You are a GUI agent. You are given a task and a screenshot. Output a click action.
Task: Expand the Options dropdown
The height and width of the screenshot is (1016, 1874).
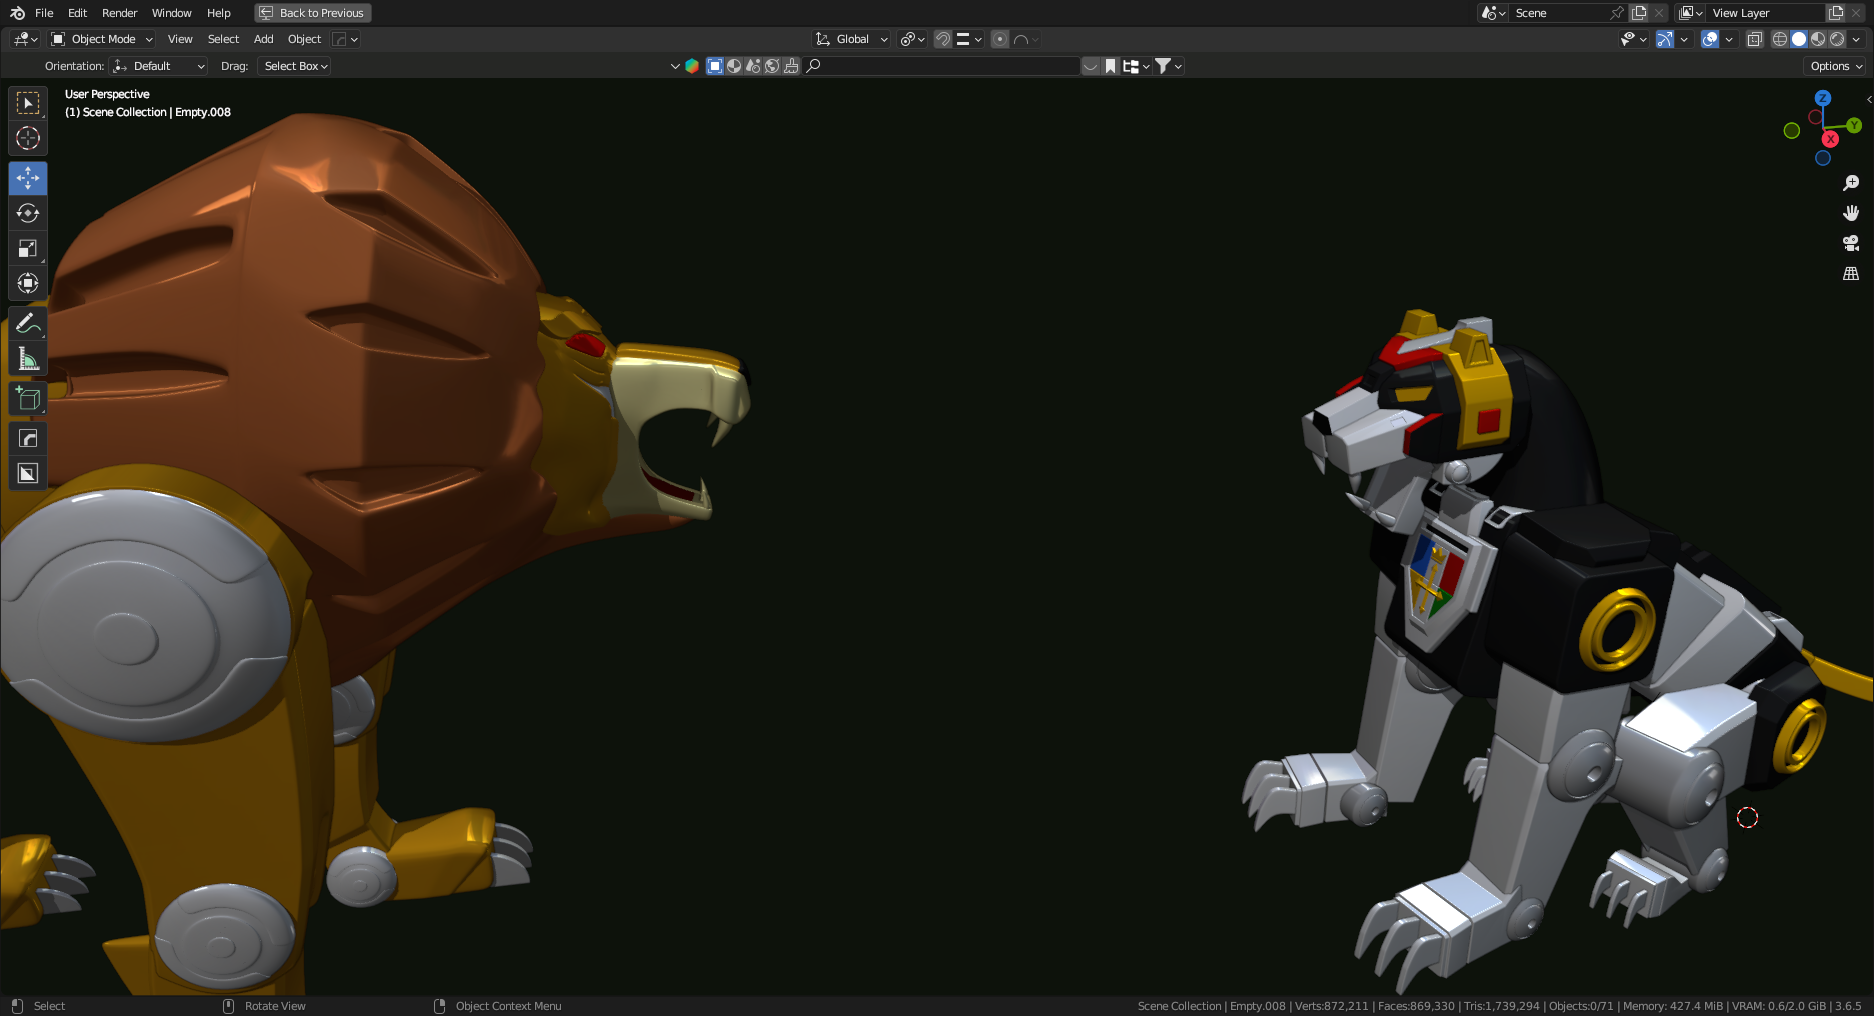1836,66
